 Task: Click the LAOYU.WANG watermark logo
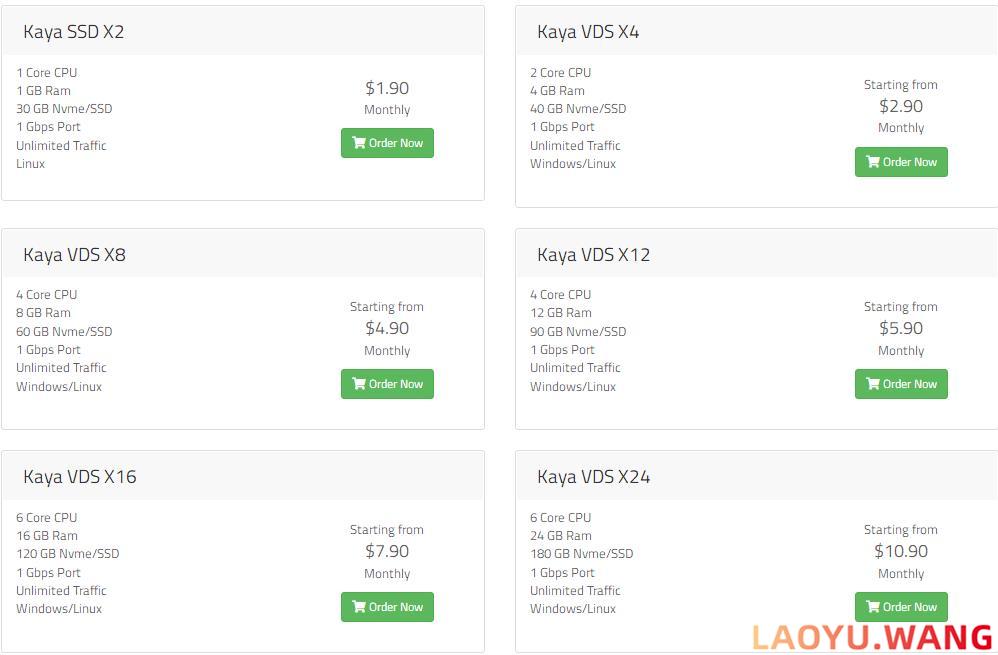872,638
